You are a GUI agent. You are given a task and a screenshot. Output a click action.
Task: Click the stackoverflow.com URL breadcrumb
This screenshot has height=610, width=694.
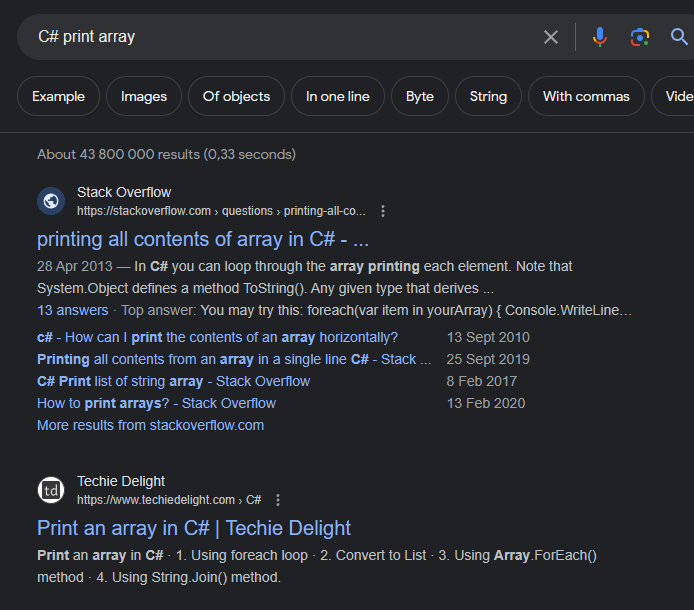coord(221,211)
